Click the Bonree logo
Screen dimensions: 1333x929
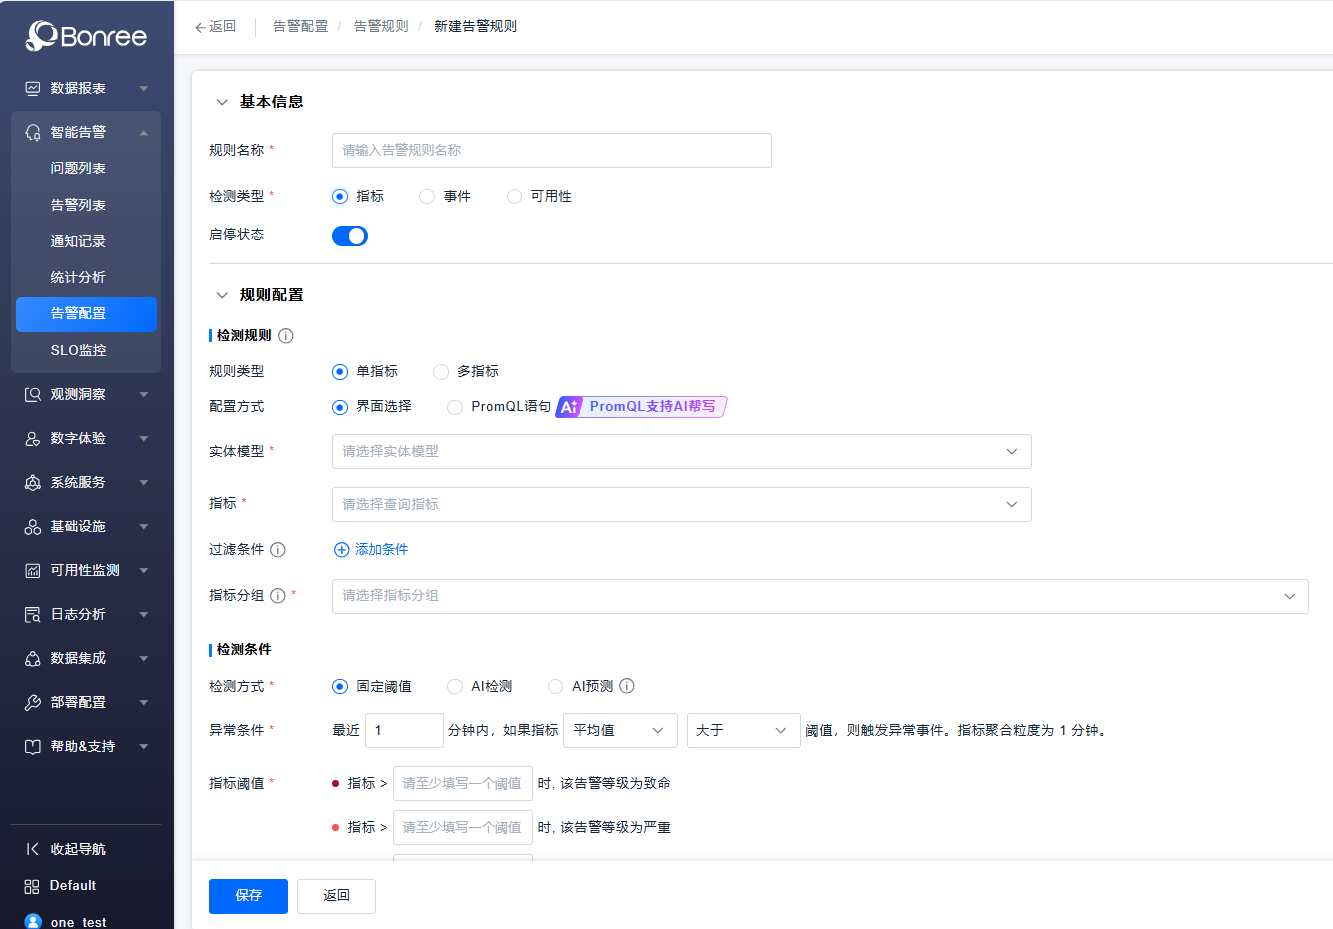(85, 35)
